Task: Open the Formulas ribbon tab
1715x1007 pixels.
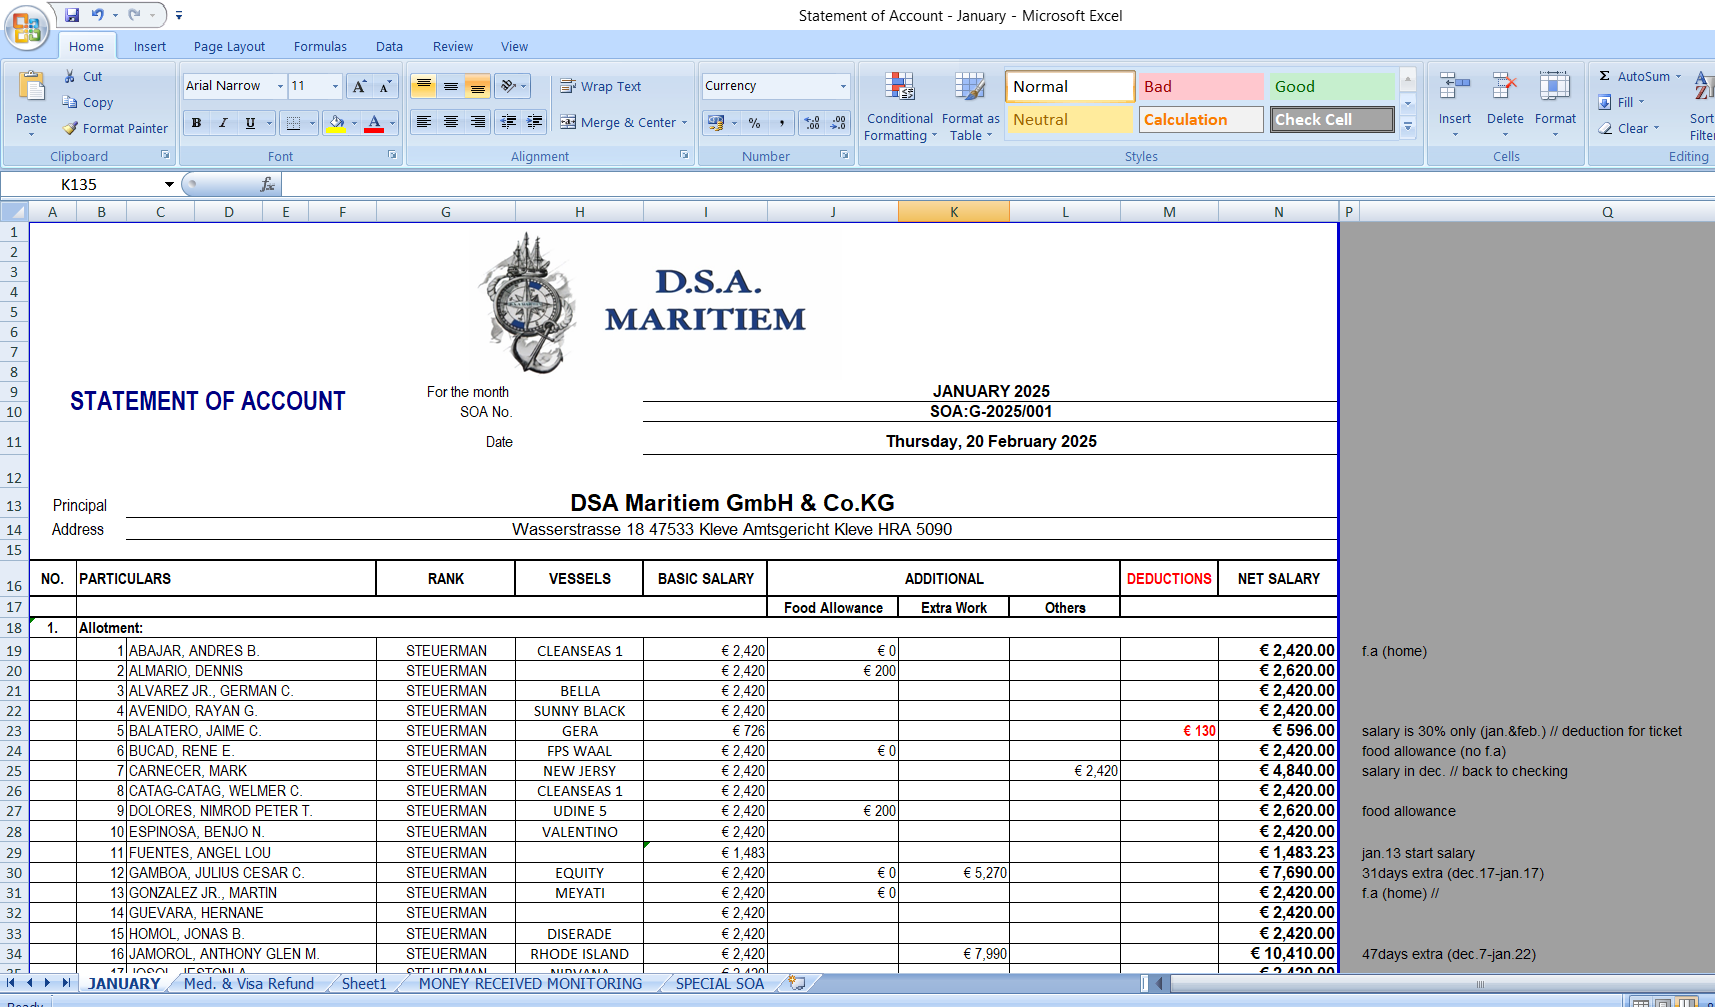Action: click(320, 46)
